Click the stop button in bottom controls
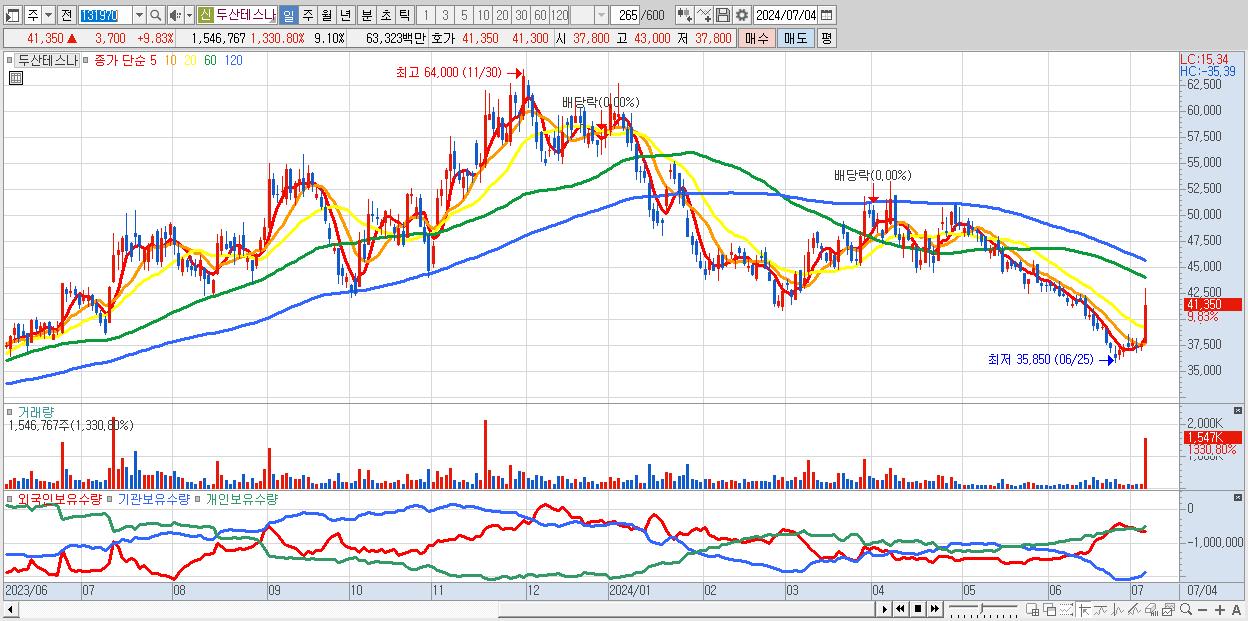Viewport: 1248px width, 621px height. tap(918, 609)
